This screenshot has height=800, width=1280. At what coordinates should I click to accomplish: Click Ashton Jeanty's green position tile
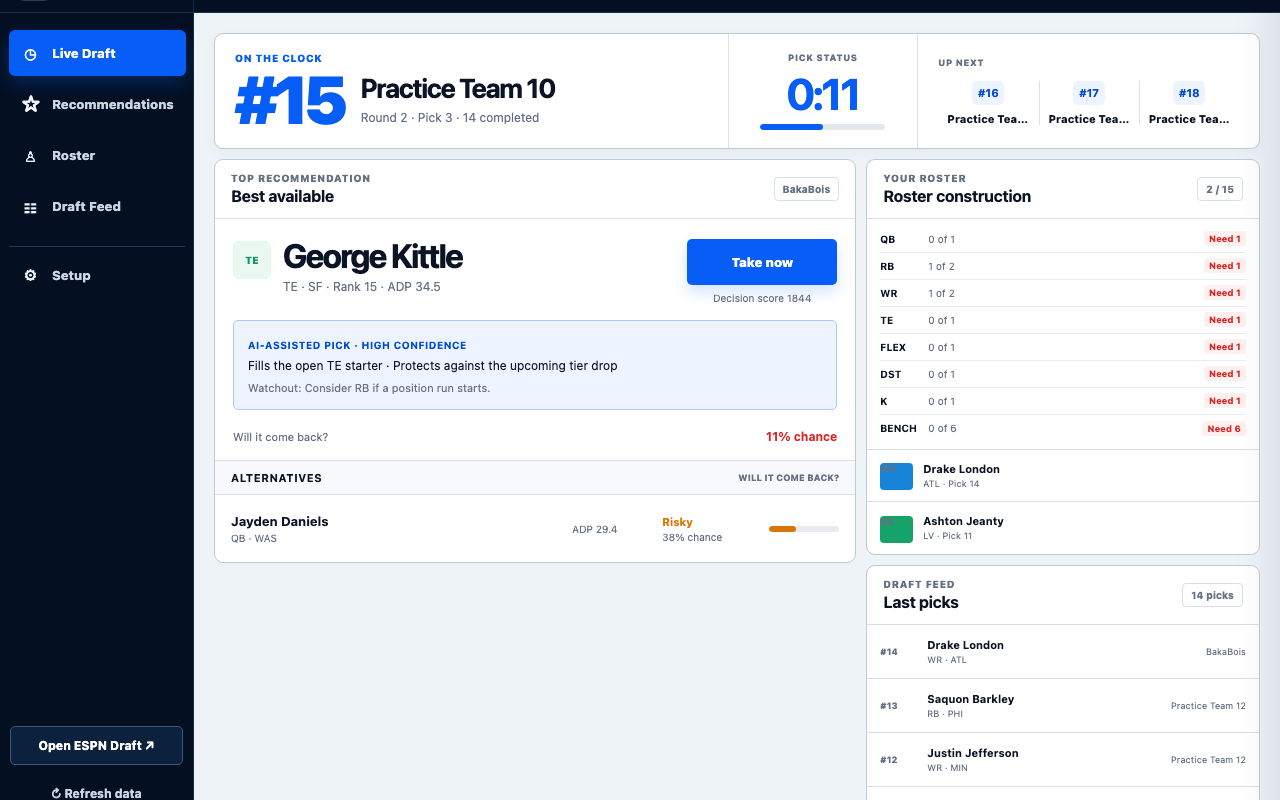click(897, 528)
